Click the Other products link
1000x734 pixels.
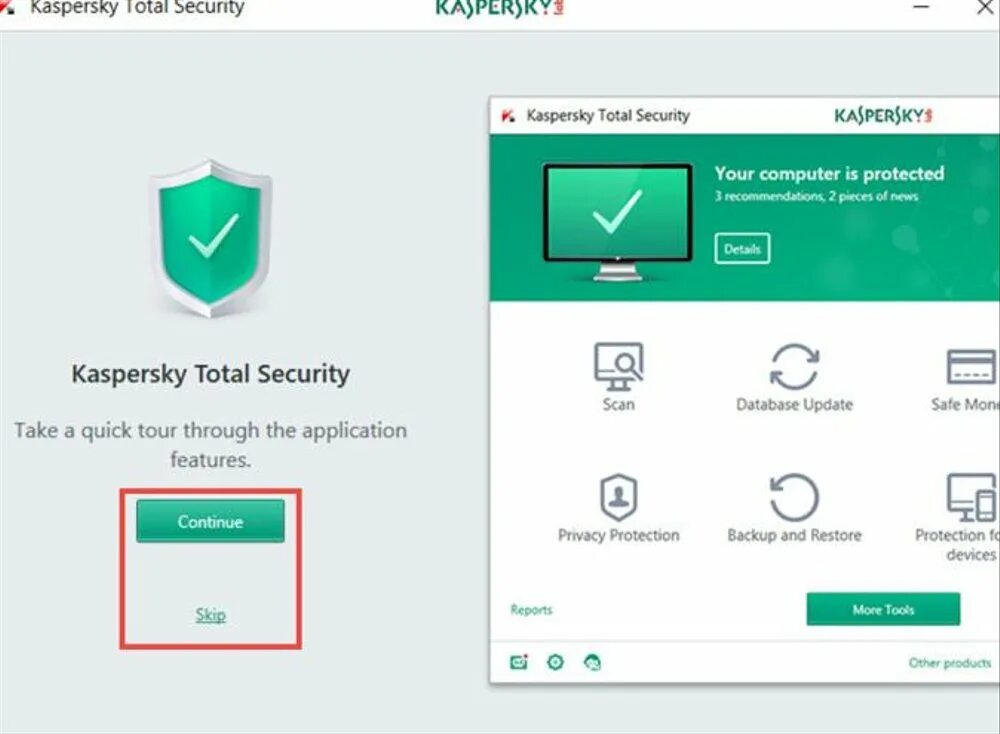click(950, 663)
